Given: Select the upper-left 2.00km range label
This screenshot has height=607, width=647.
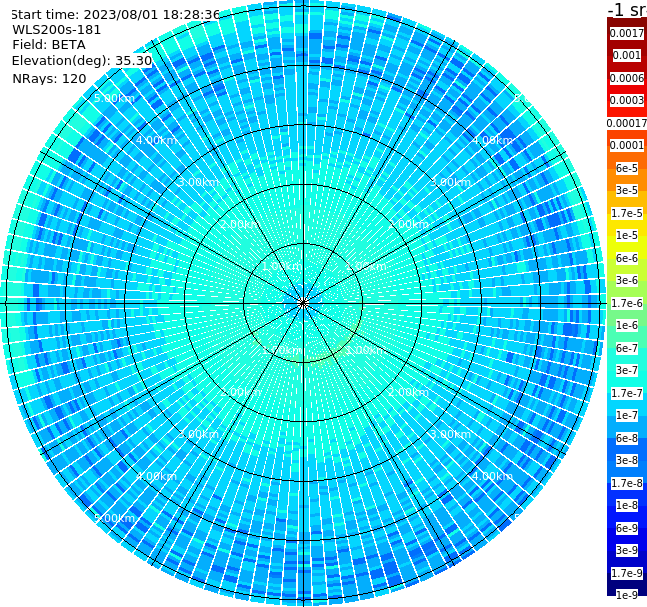Looking at the screenshot, I should (240, 224).
